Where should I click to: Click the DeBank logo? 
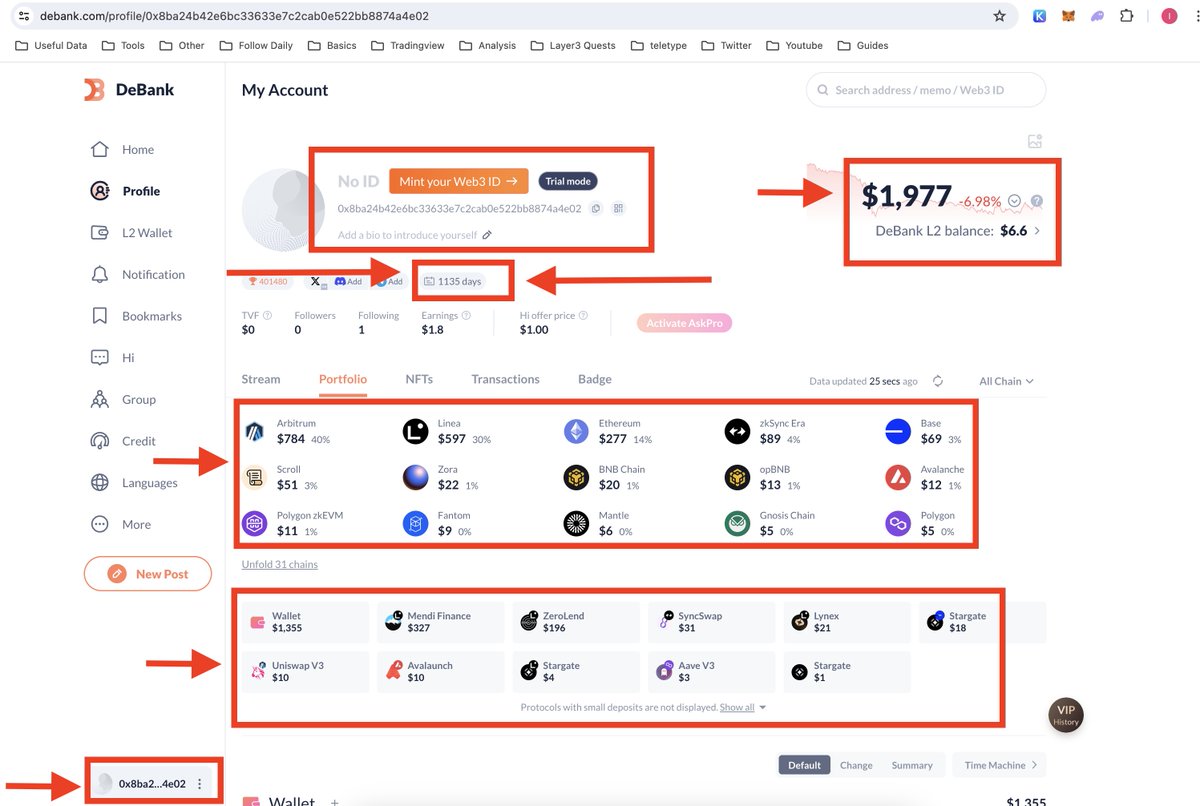pos(129,90)
